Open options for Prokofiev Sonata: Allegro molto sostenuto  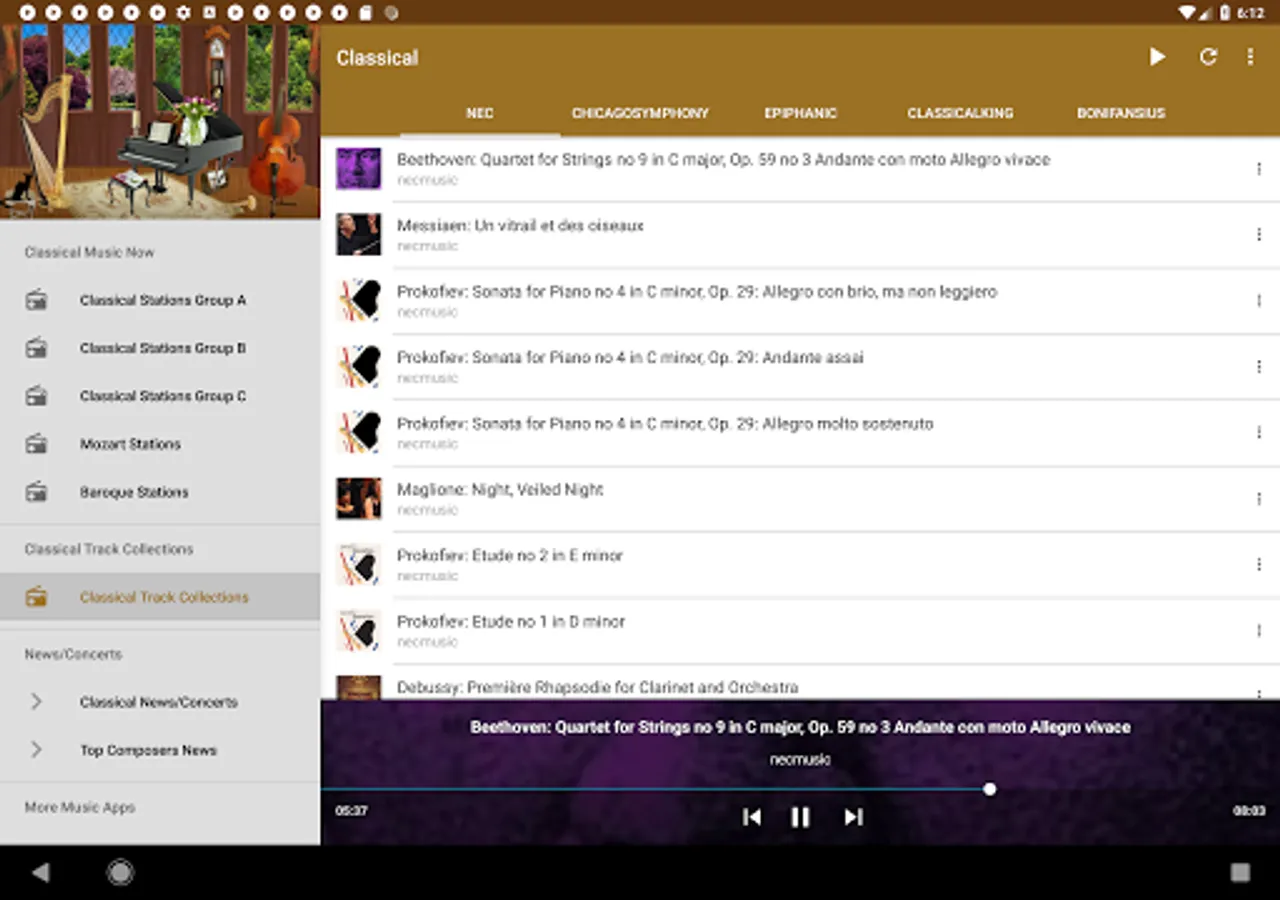[1258, 433]
